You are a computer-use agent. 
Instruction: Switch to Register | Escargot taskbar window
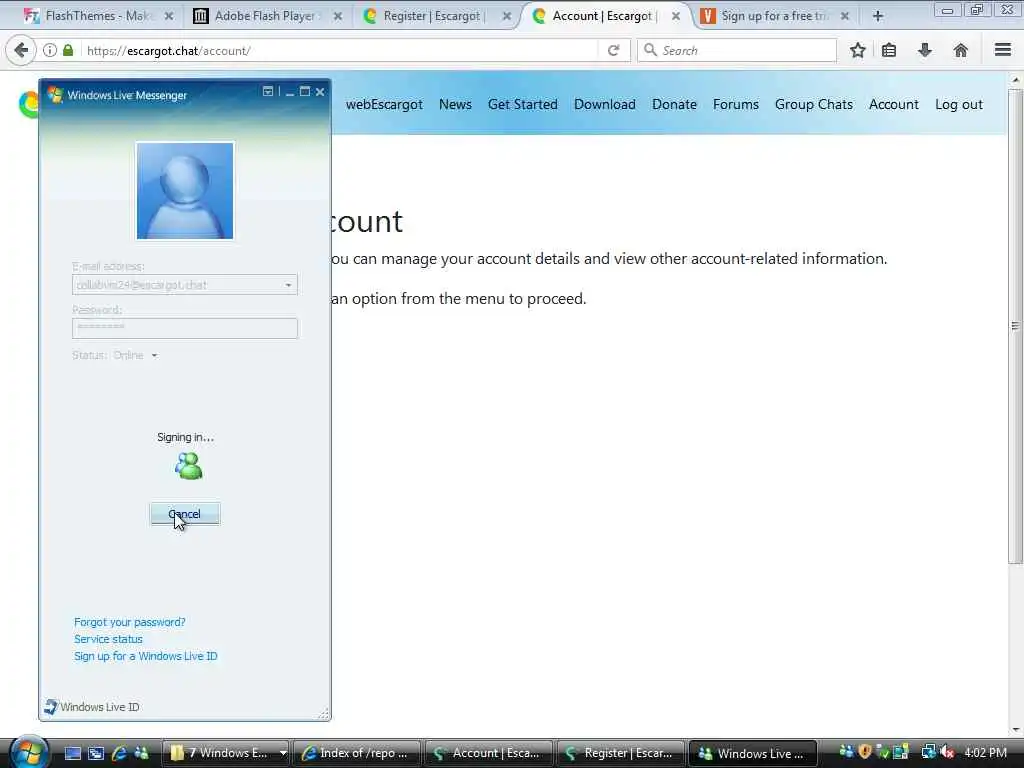click(x=620, y=753)
